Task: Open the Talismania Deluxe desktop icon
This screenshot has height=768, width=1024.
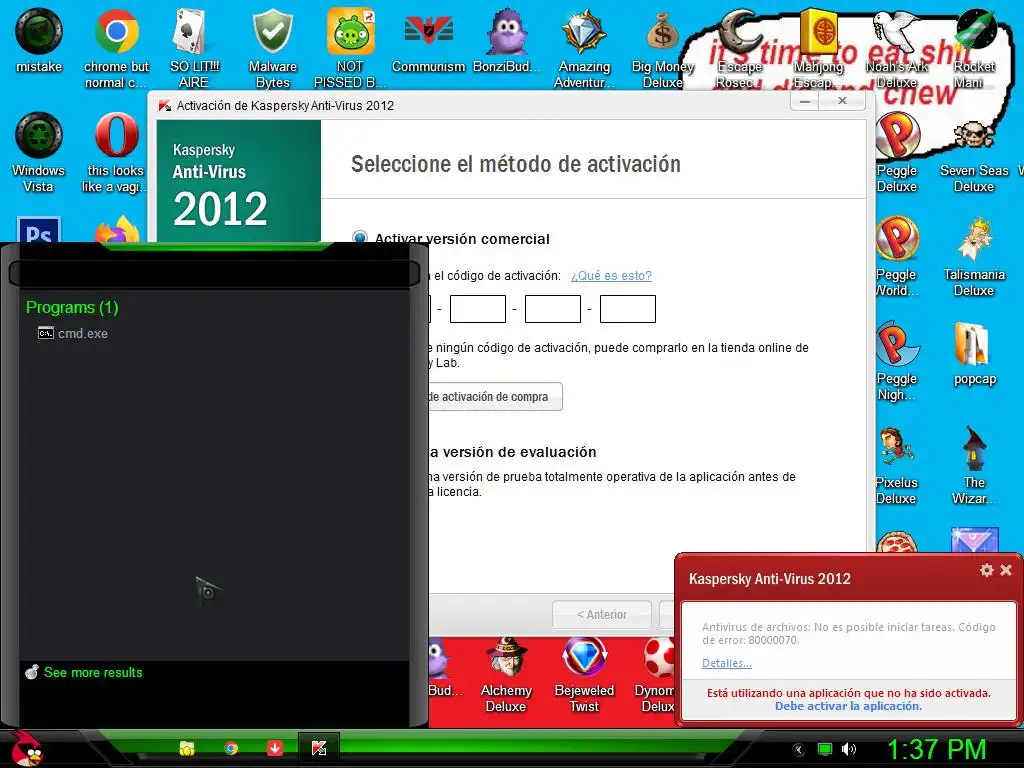Action: [974, 256]
